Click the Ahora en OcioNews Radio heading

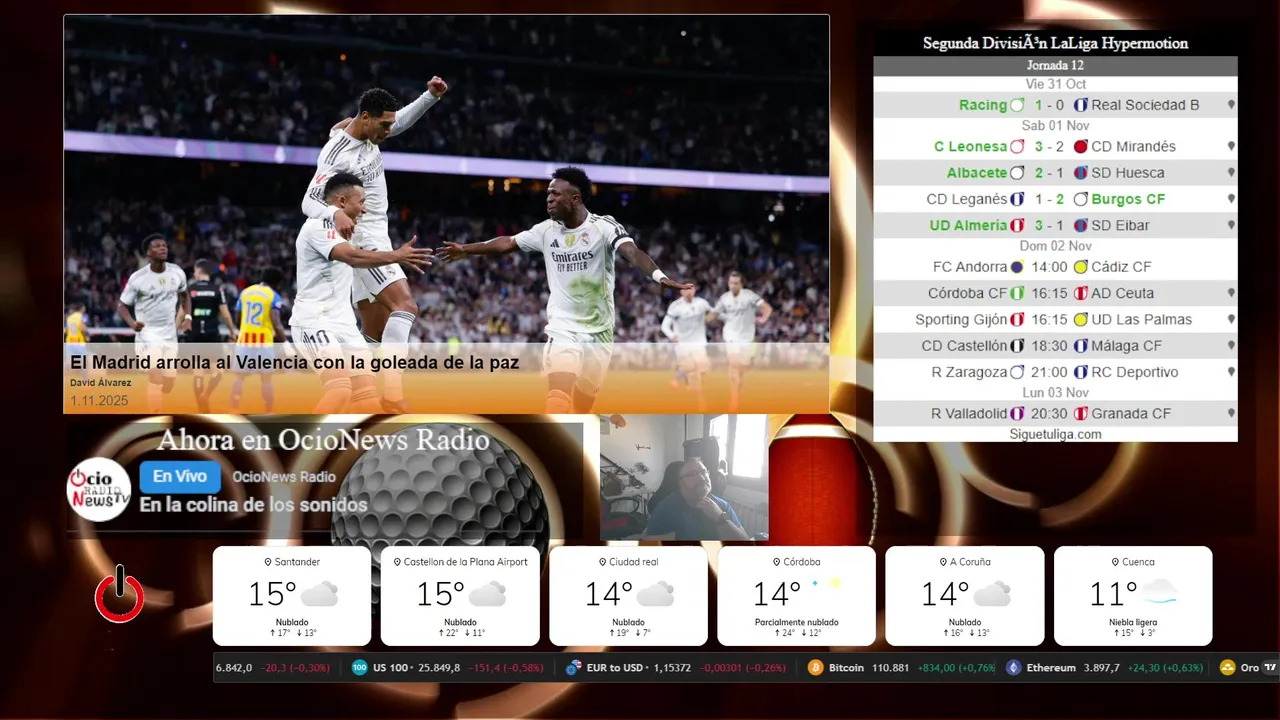324,440
